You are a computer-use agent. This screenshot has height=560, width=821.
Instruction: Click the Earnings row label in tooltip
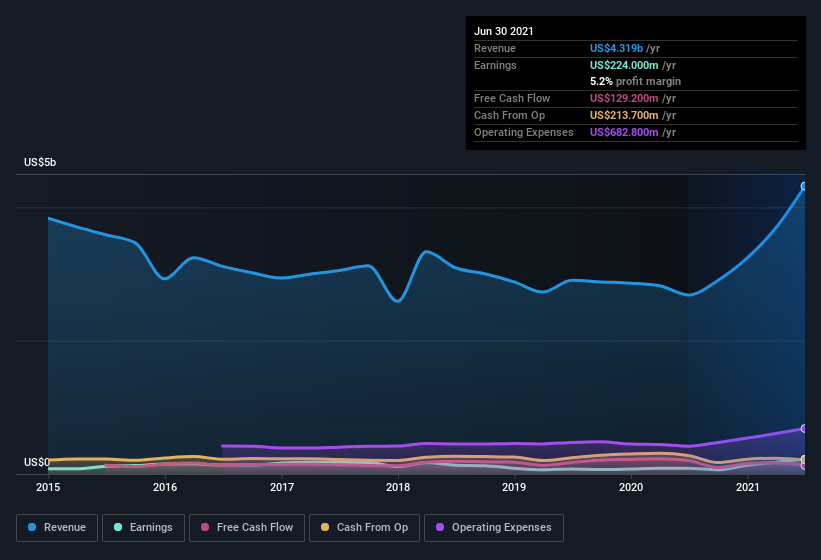pos(495,65)
